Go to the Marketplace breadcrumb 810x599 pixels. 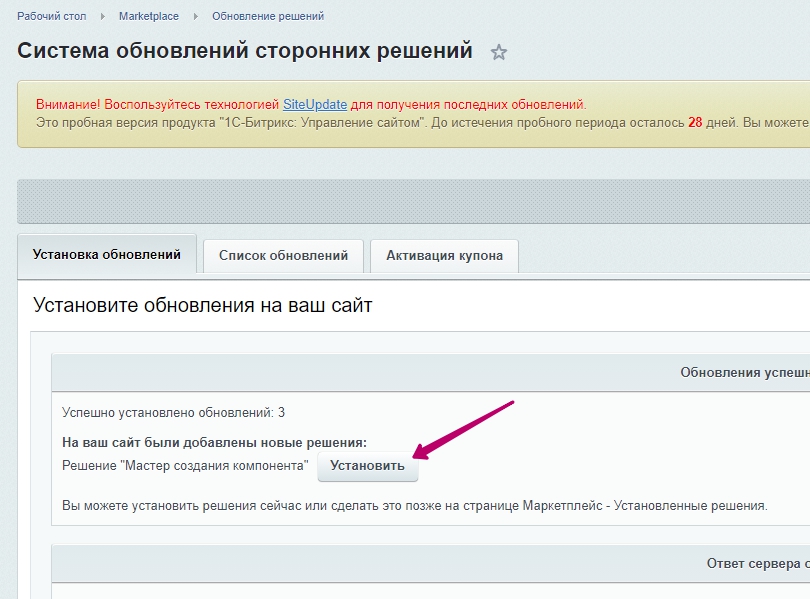pos(149,16)
